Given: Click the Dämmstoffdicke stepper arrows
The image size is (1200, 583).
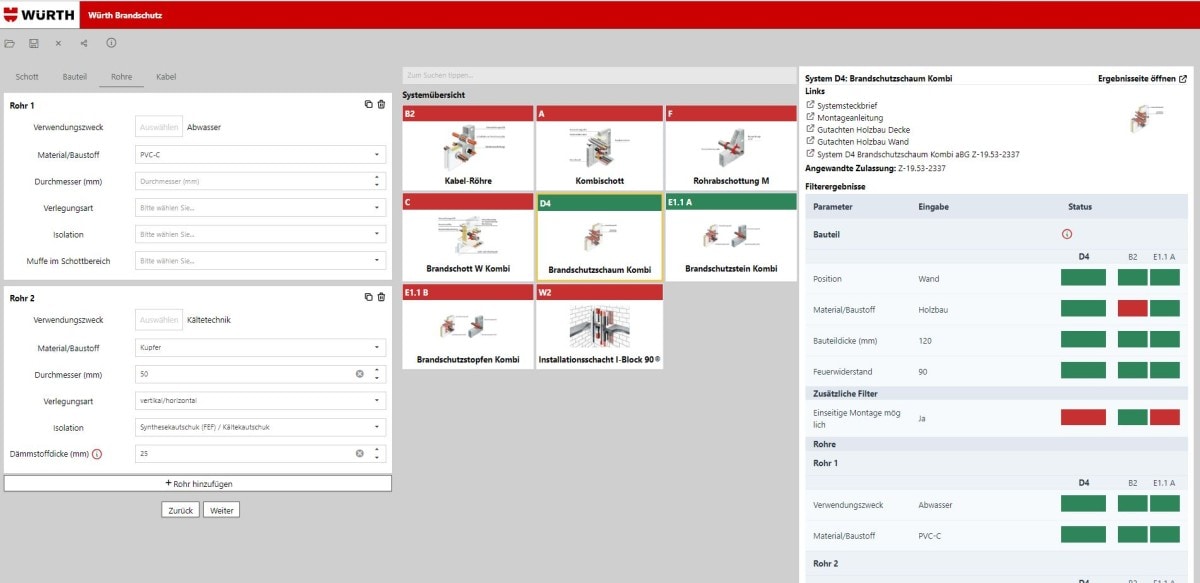Looking at the screenshot, I should pos(377,453).
